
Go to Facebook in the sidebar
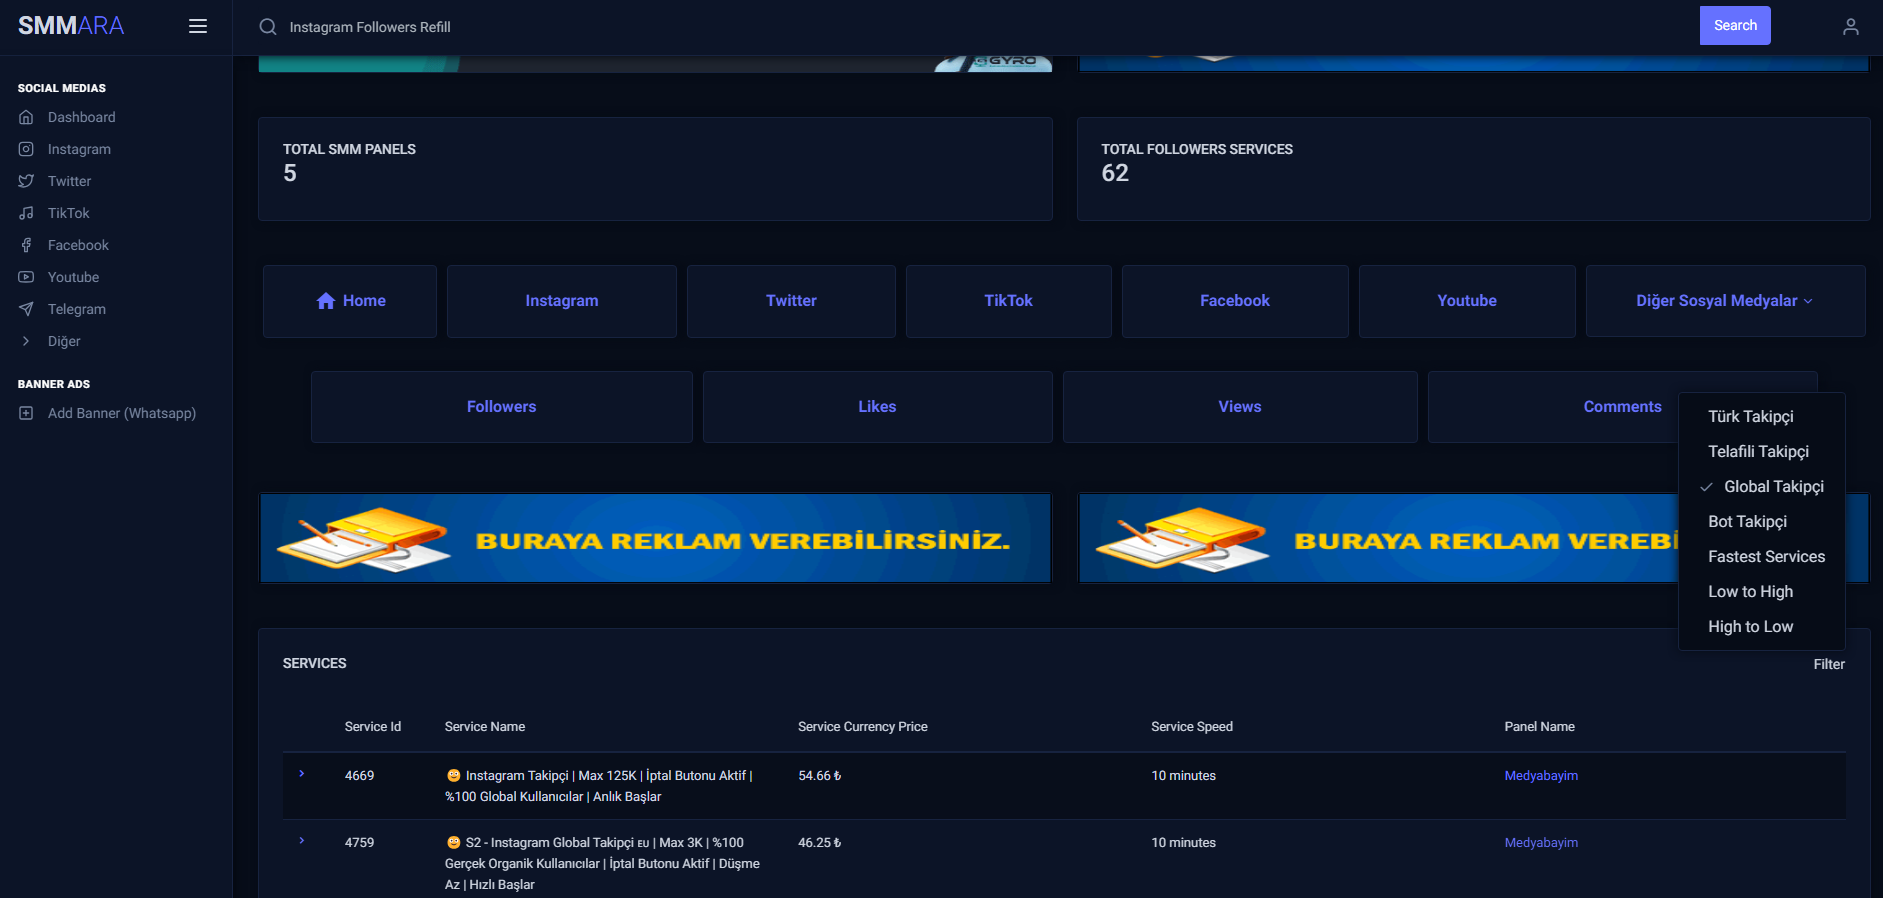[78, 245]
